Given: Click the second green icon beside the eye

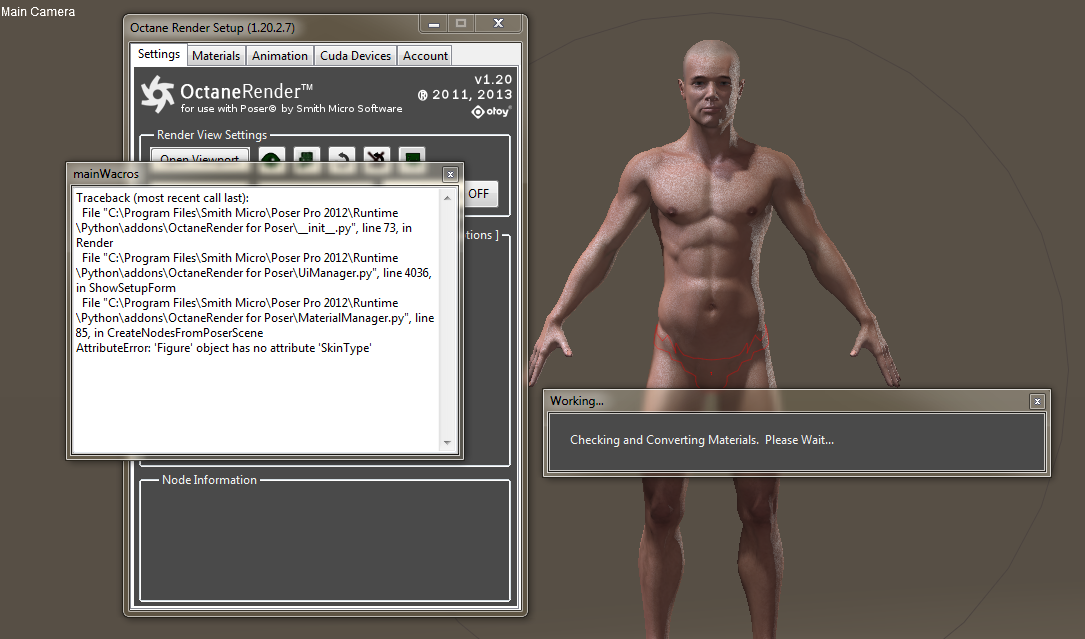Looking at the screenshot, I should tap(307, 156).
